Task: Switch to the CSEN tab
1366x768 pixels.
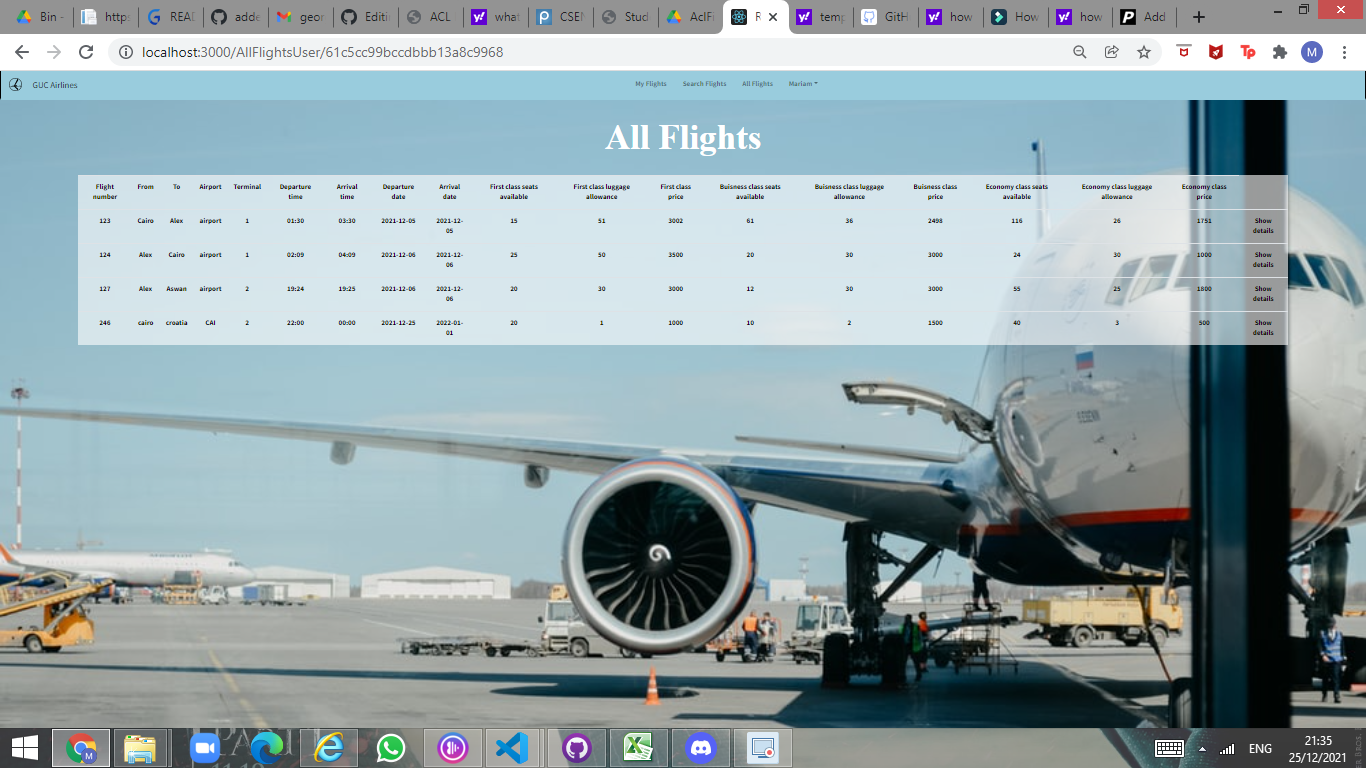Action: coord(559,17)
